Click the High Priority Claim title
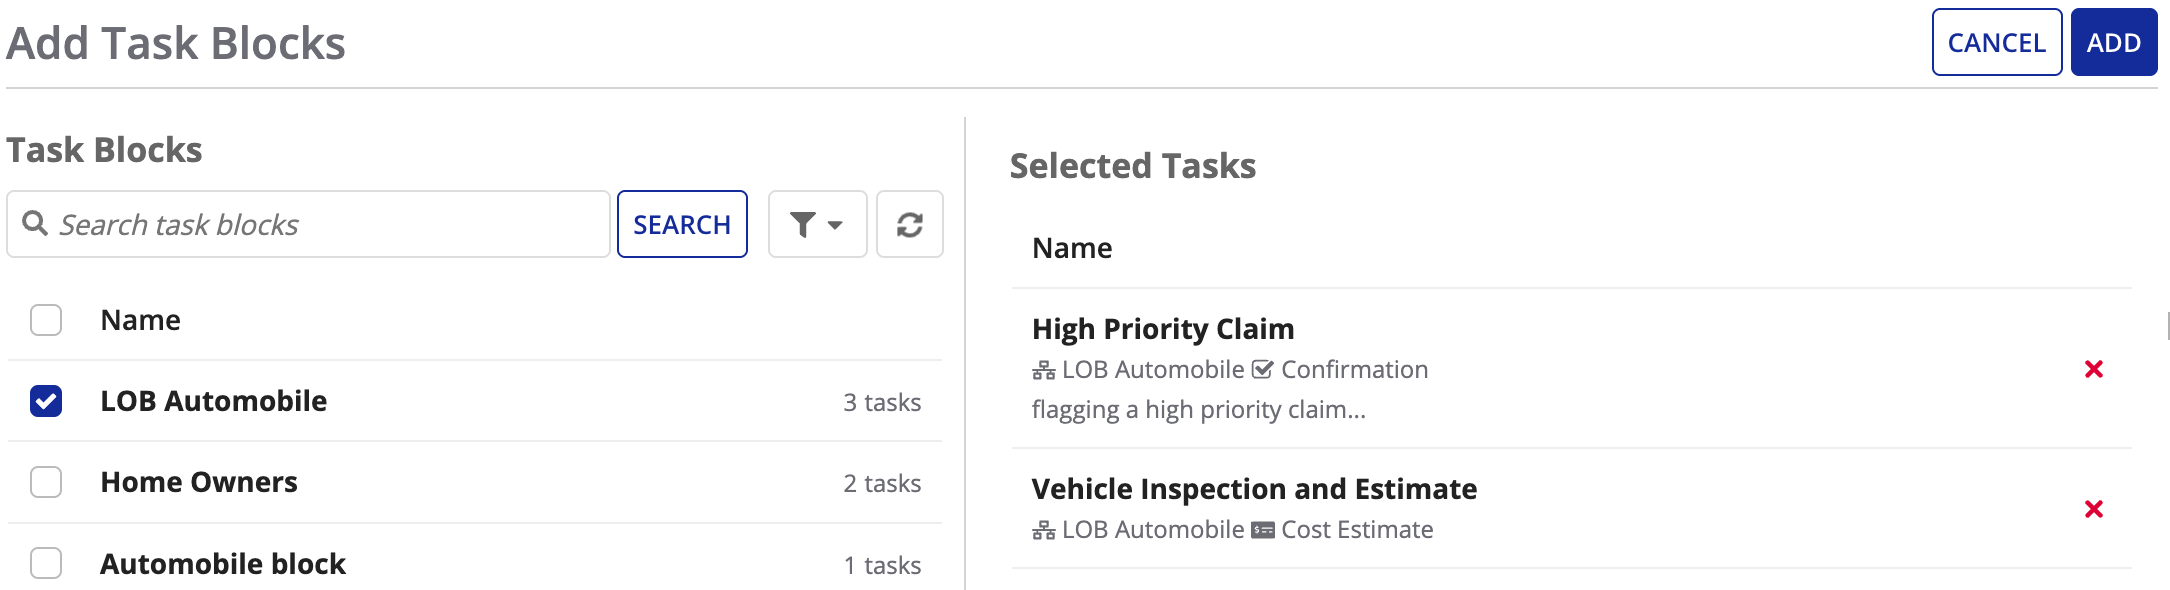 coord(1163,329)
